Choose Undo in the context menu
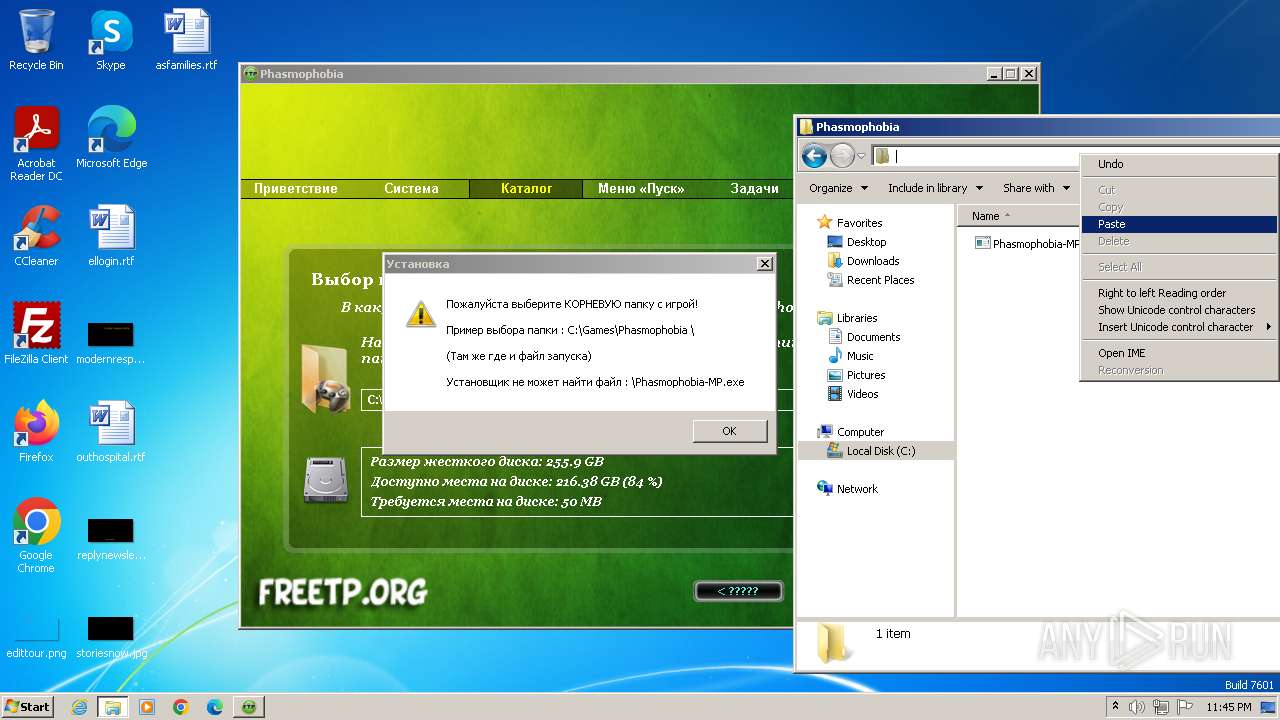This screenshot has width=1280, height=720. pos(1179,164)
